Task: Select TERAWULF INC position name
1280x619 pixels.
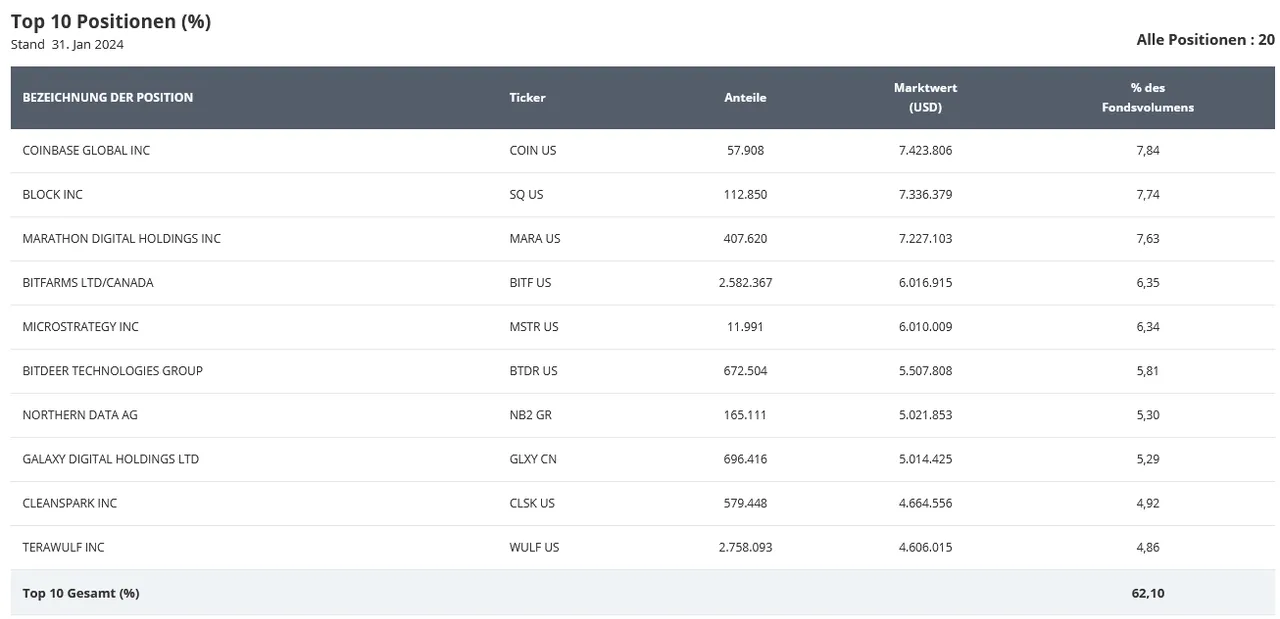Action: [63, 546]
